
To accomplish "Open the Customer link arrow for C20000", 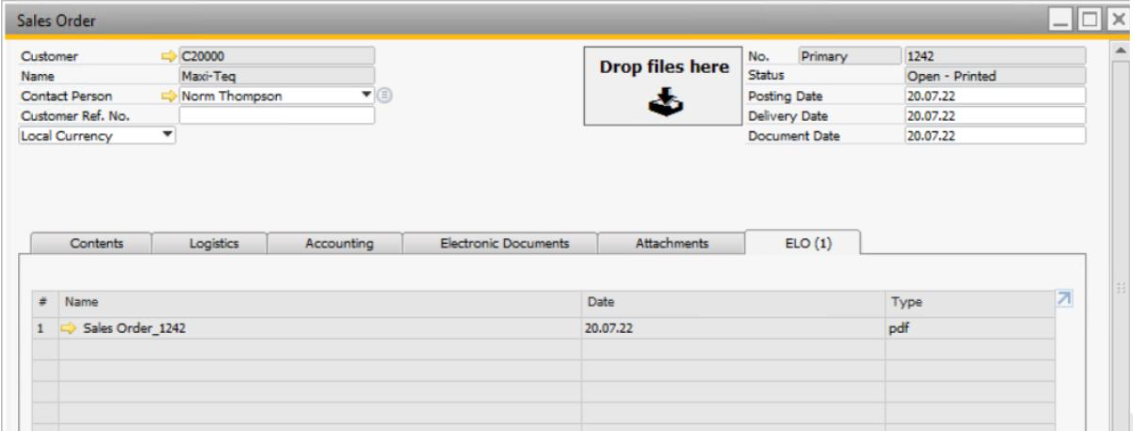I will pos(169,56).
